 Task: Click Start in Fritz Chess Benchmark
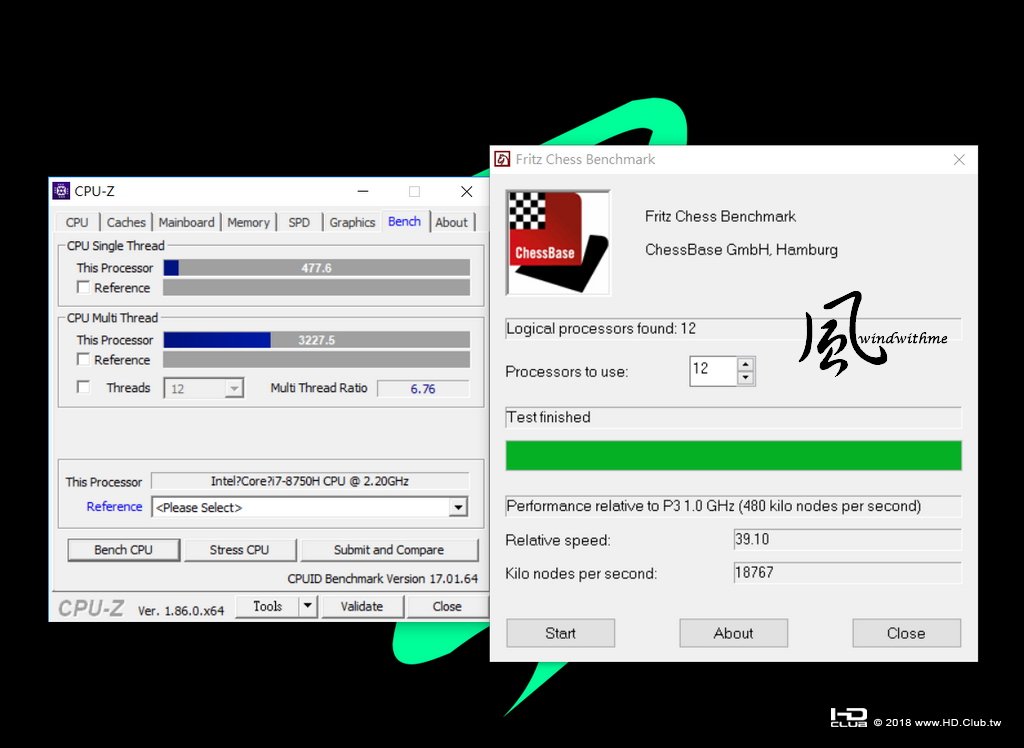pyautogui.click(x=560, y=633)
